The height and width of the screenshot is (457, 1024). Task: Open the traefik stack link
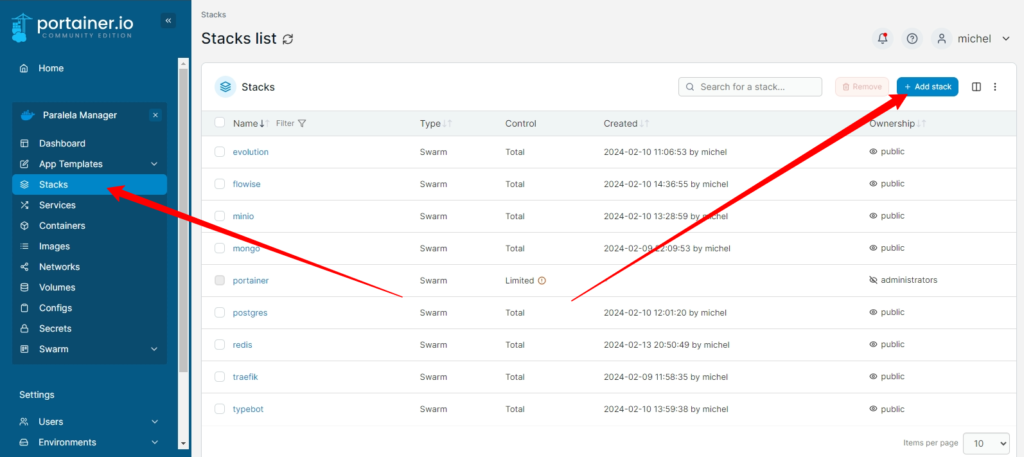click(246, 377)
